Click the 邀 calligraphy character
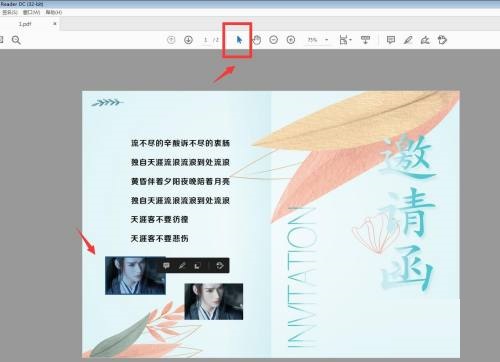500x362 pixels. tap(407, 157)
